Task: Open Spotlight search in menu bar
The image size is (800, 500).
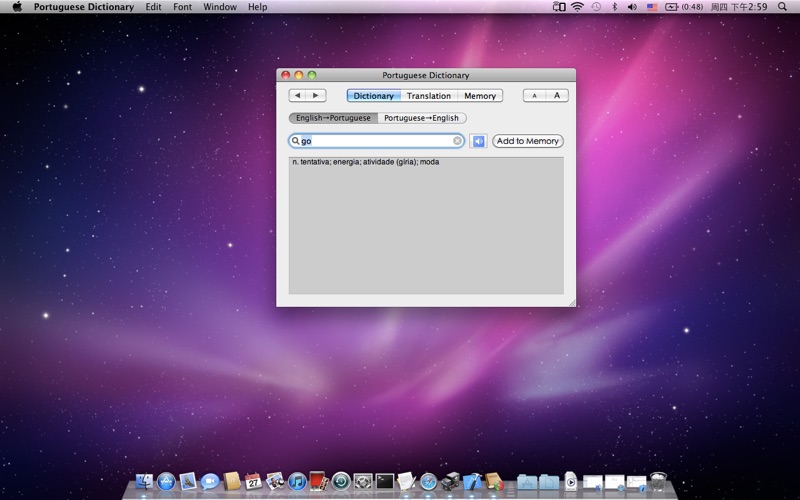Action: [x=782, y=7]
